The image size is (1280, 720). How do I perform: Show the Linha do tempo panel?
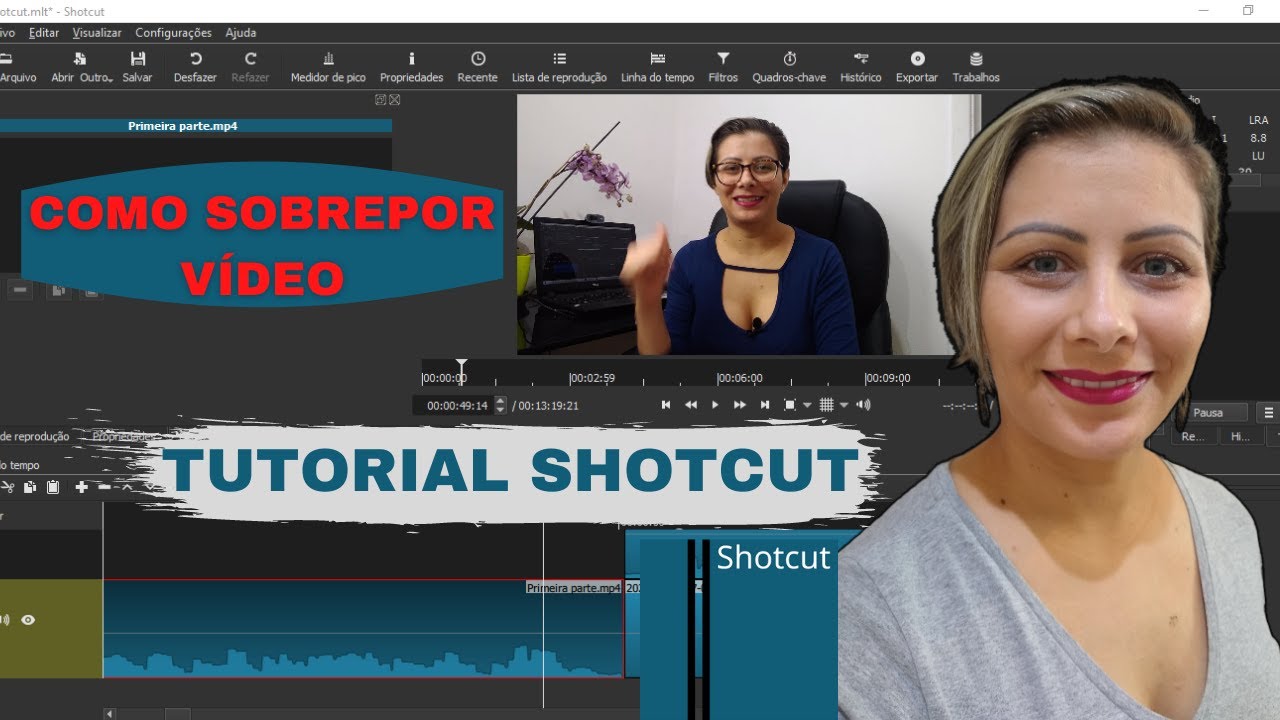657,67
